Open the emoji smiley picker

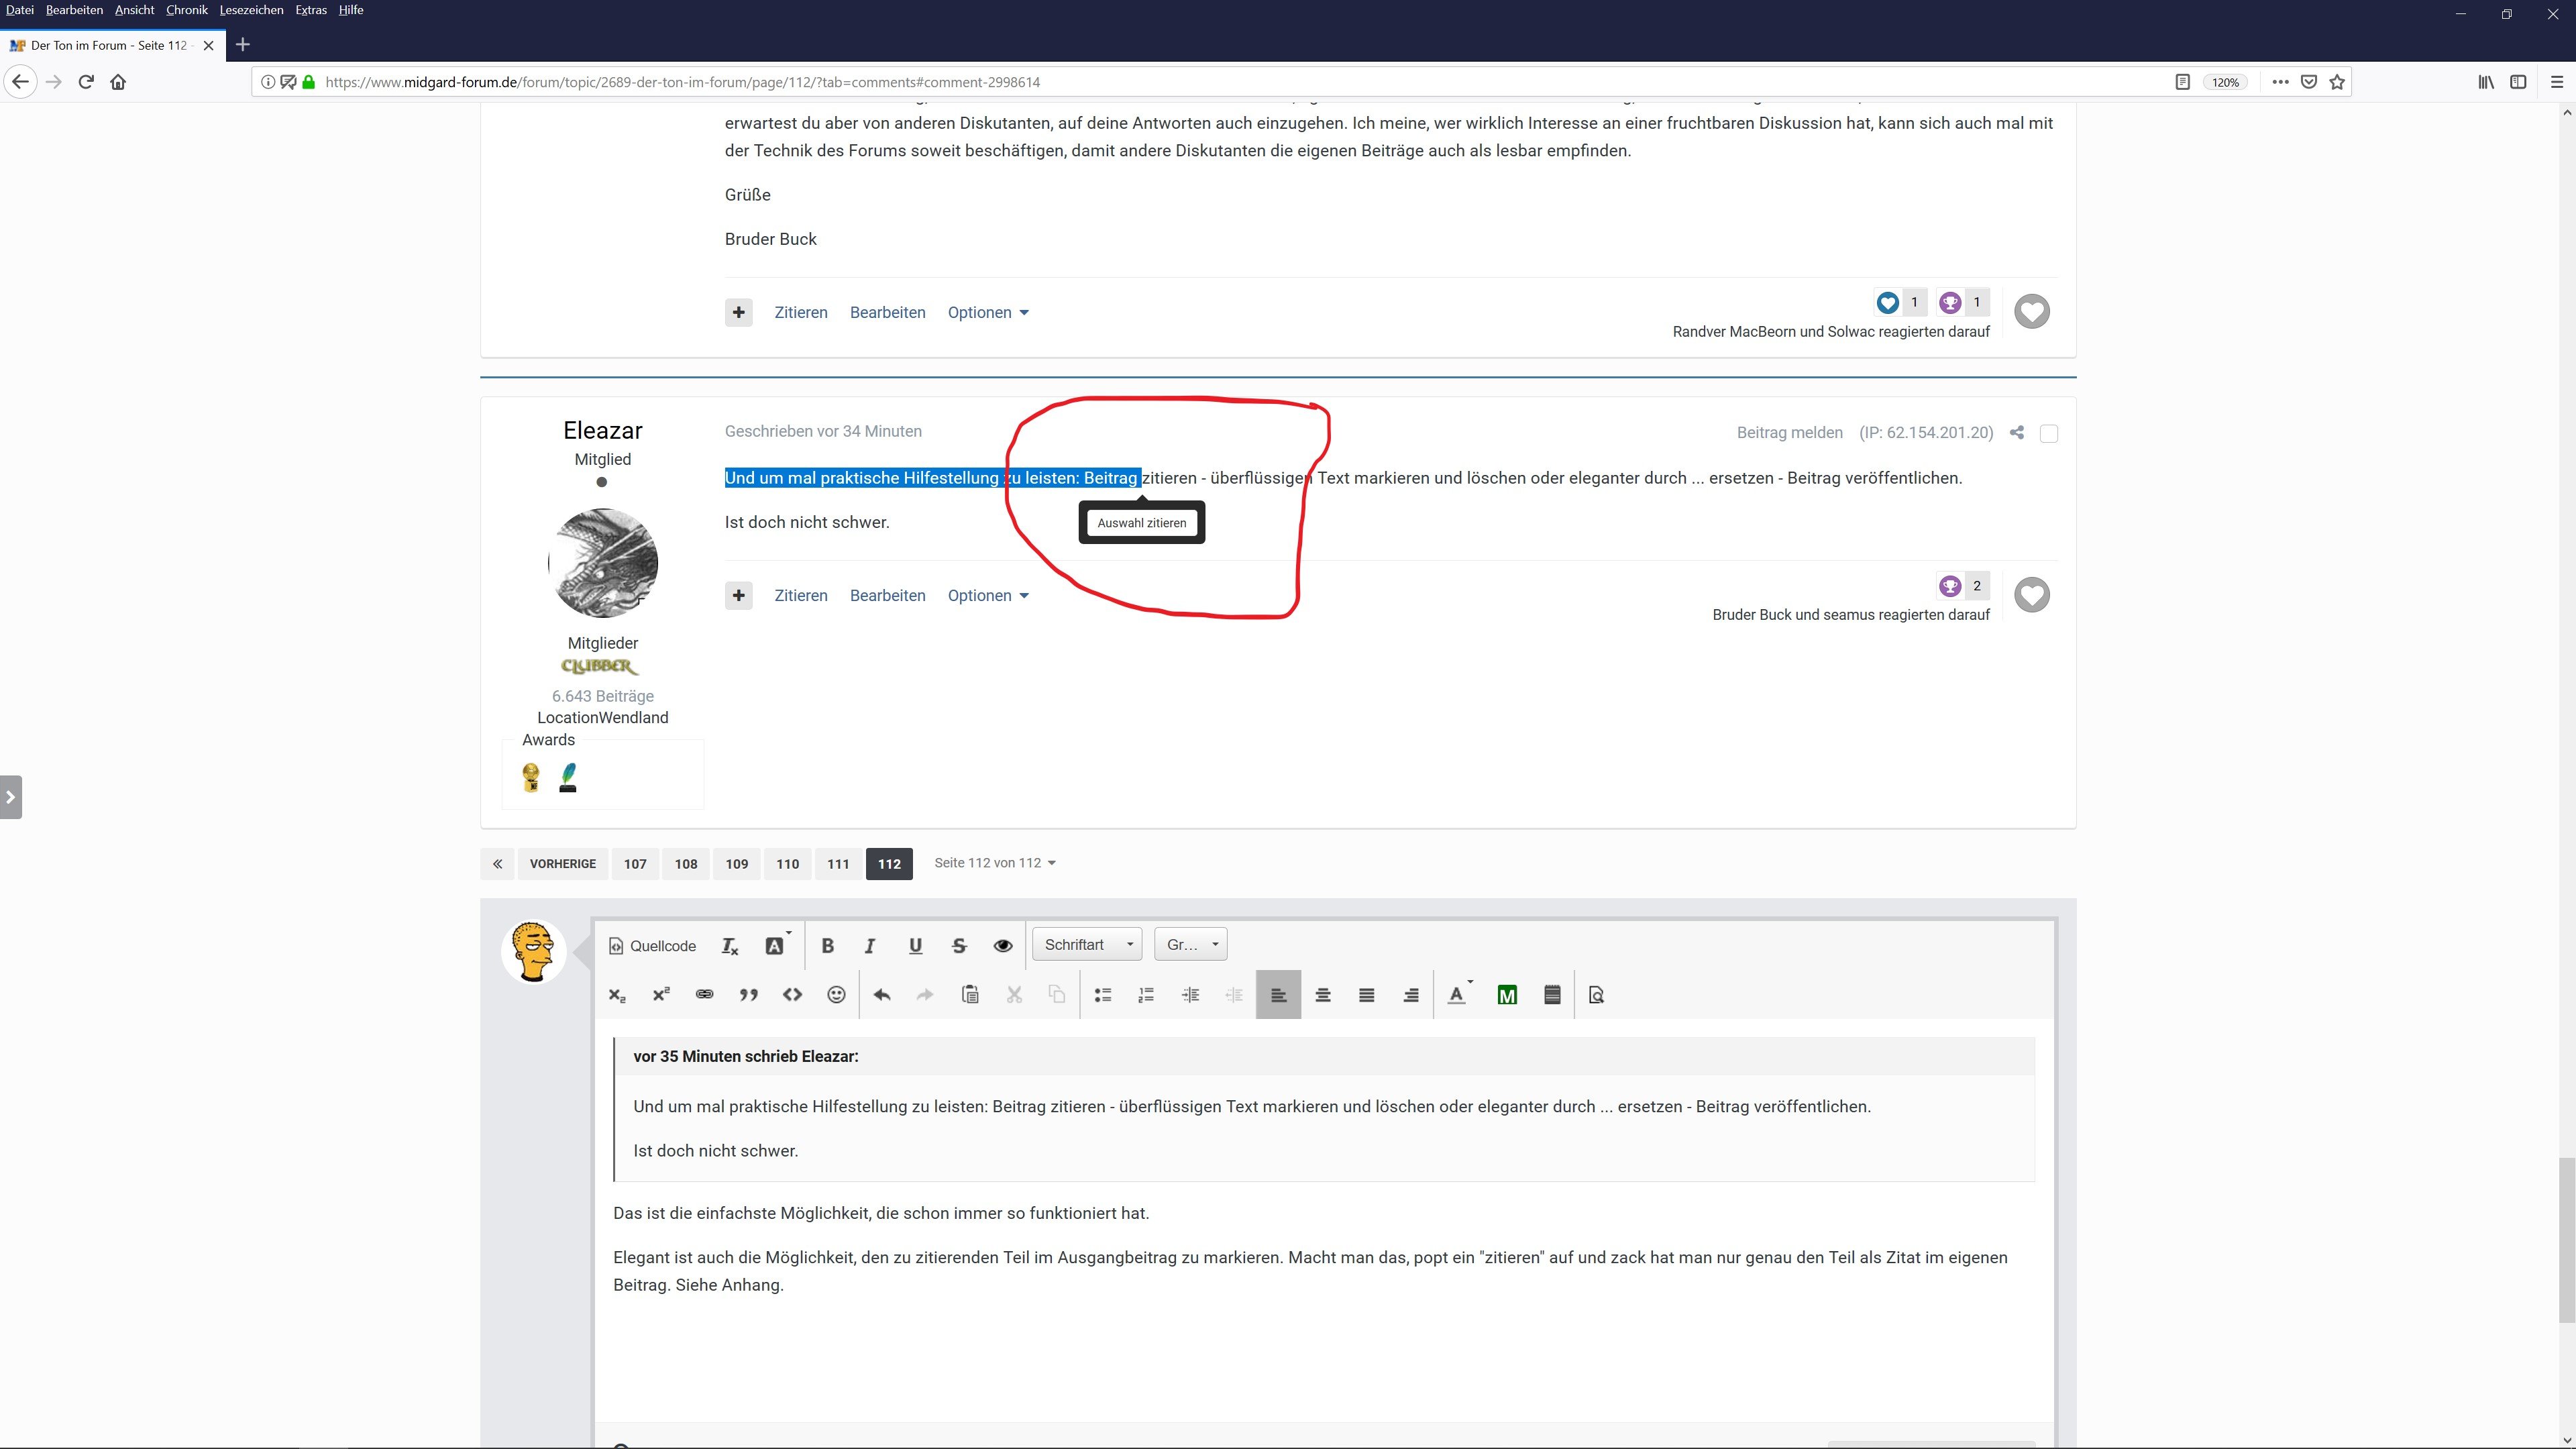(836, 994)
